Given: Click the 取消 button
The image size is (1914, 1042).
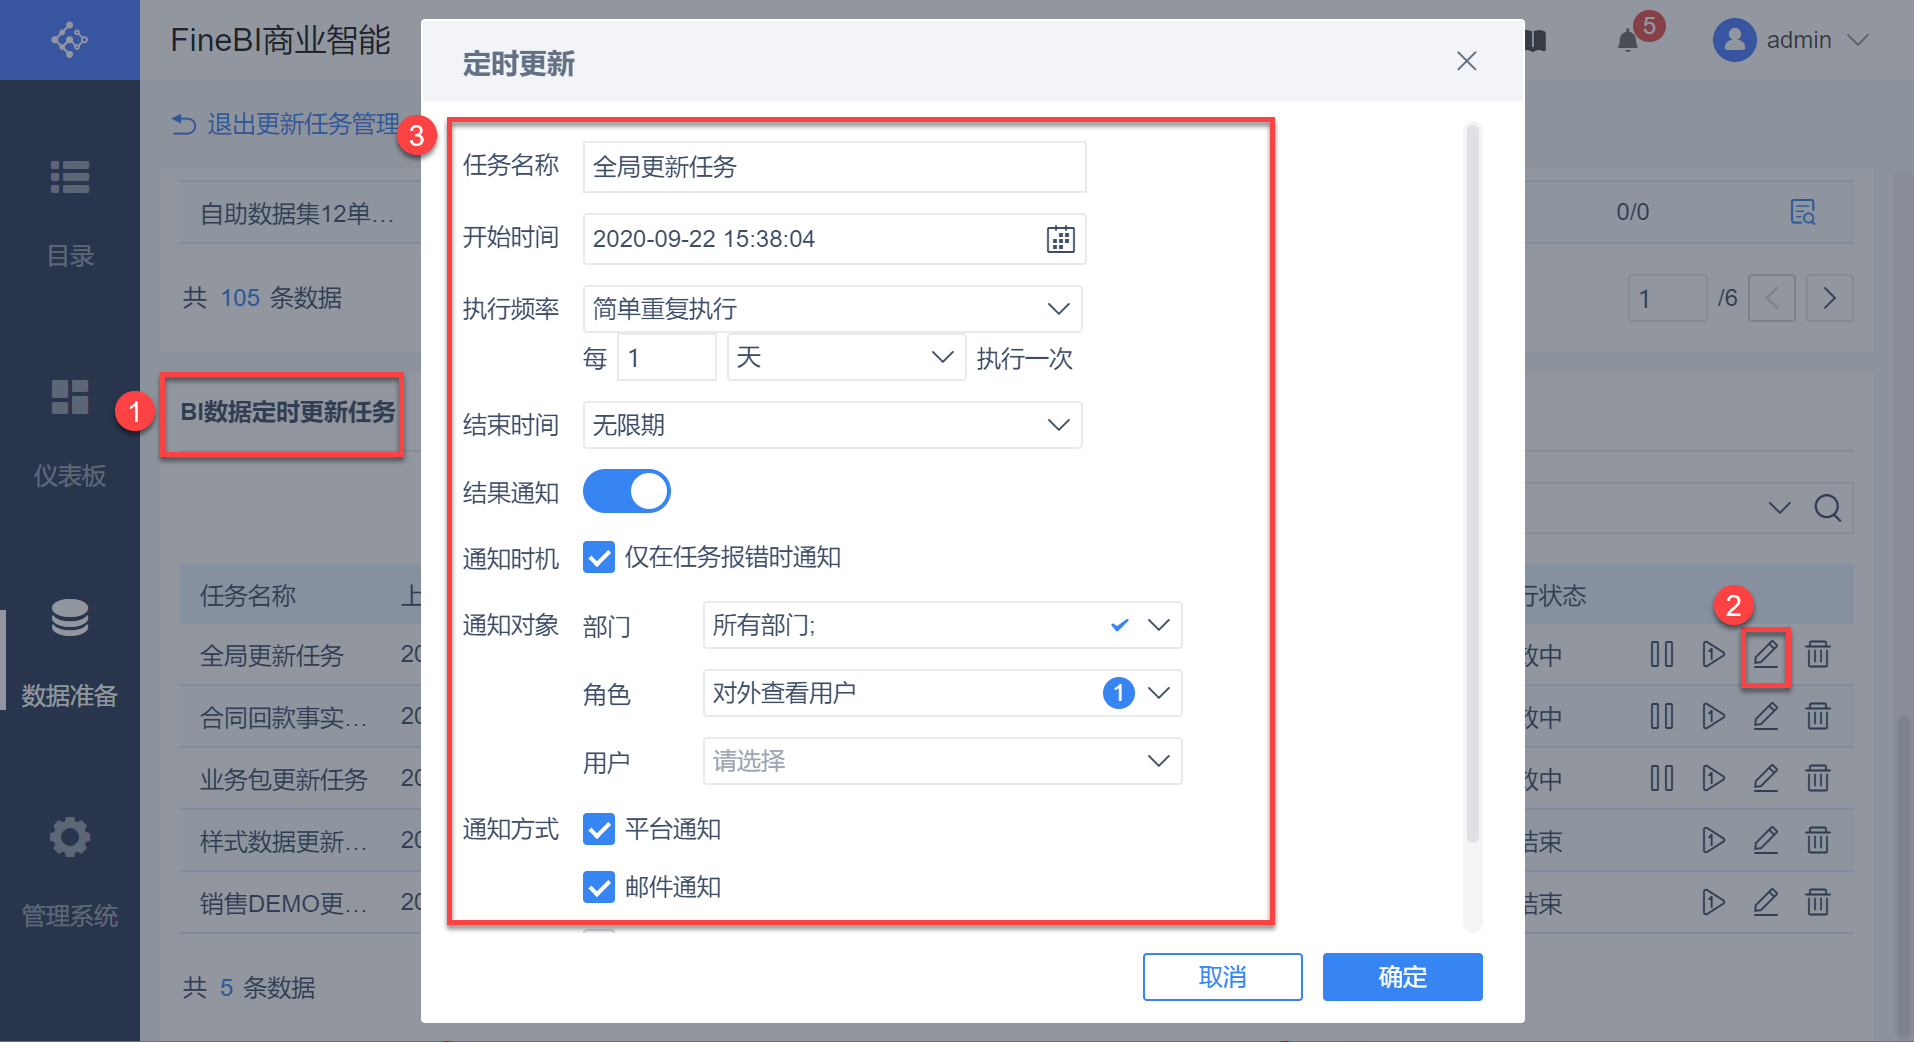Looking at the screenshot, I should 1222,977.
